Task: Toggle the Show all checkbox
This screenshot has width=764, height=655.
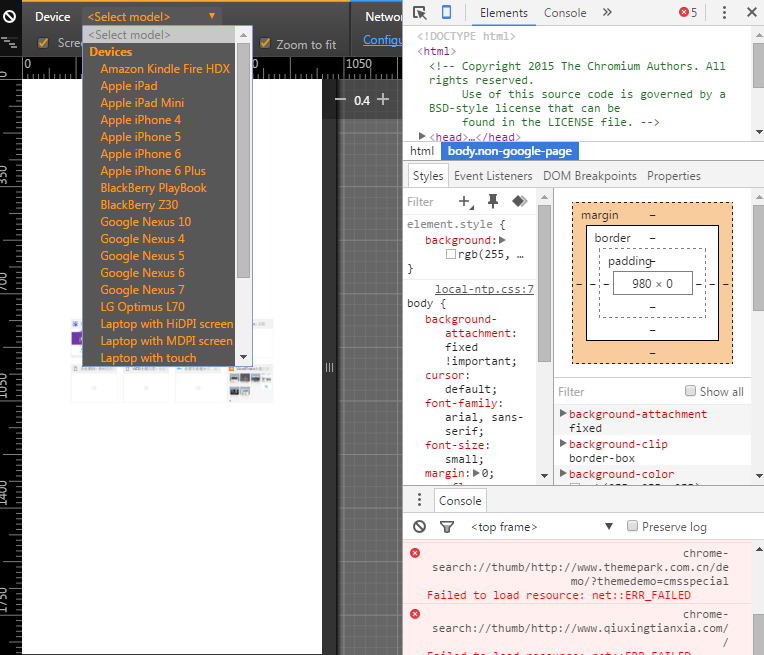Action: (690, 391)
